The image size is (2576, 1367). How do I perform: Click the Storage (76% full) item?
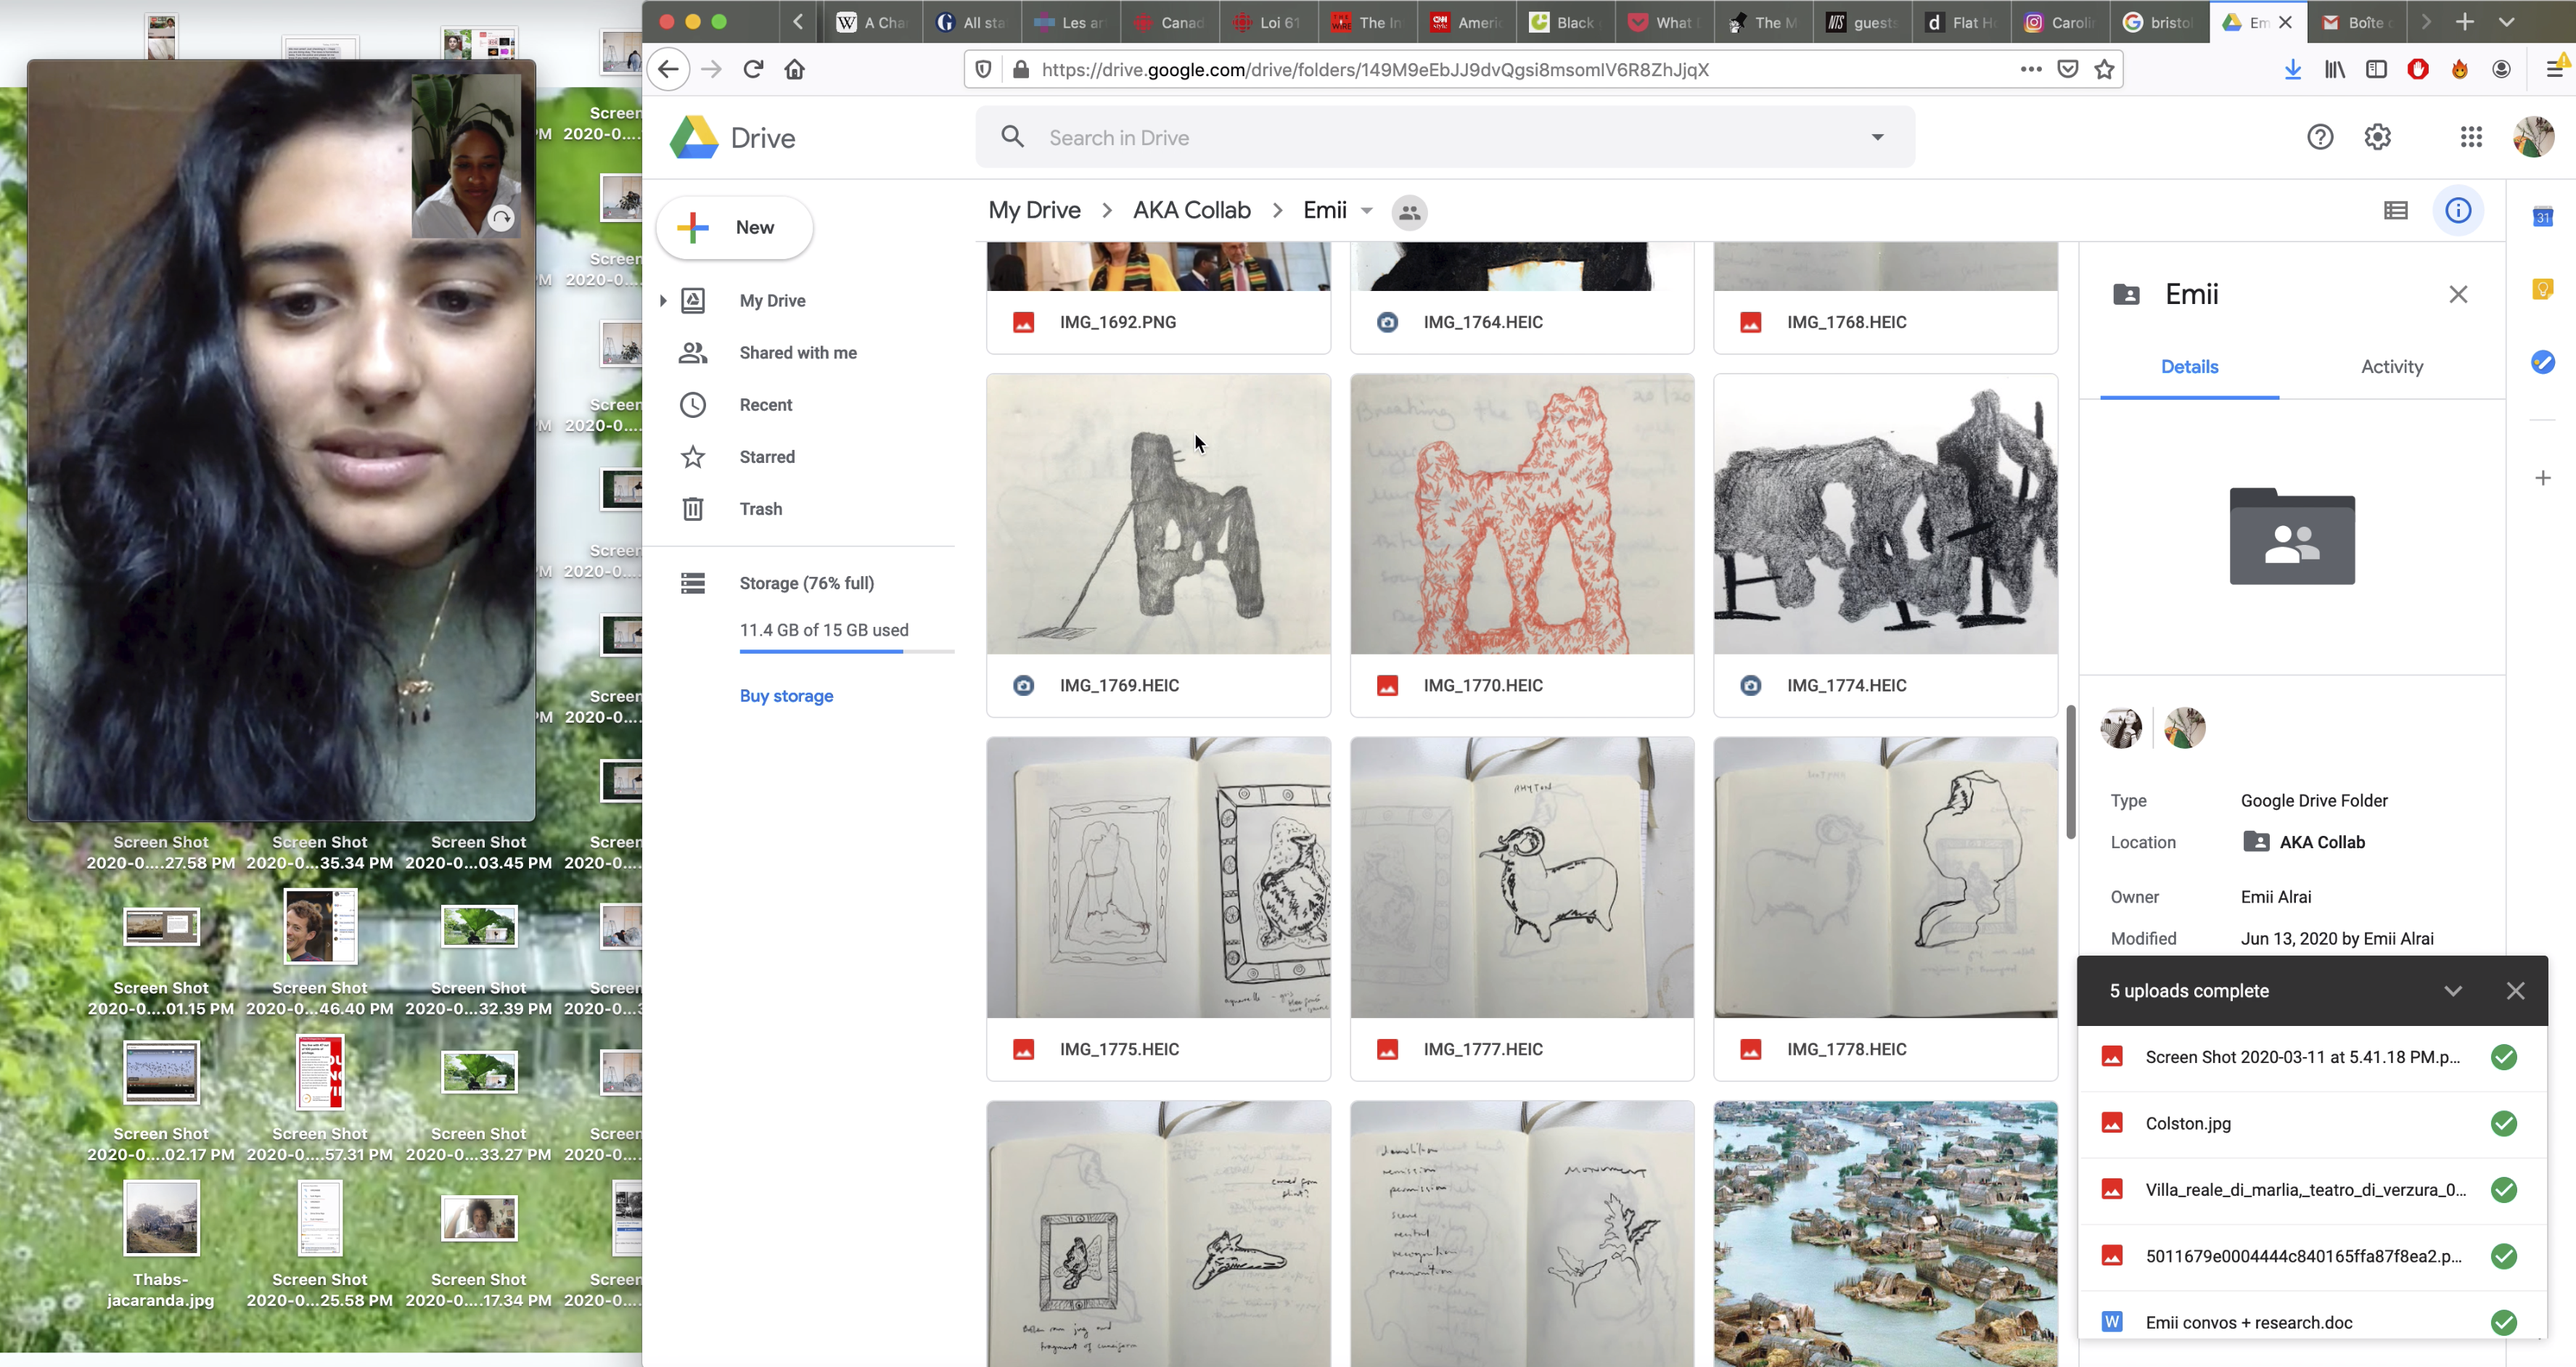[x=806, y=583]
